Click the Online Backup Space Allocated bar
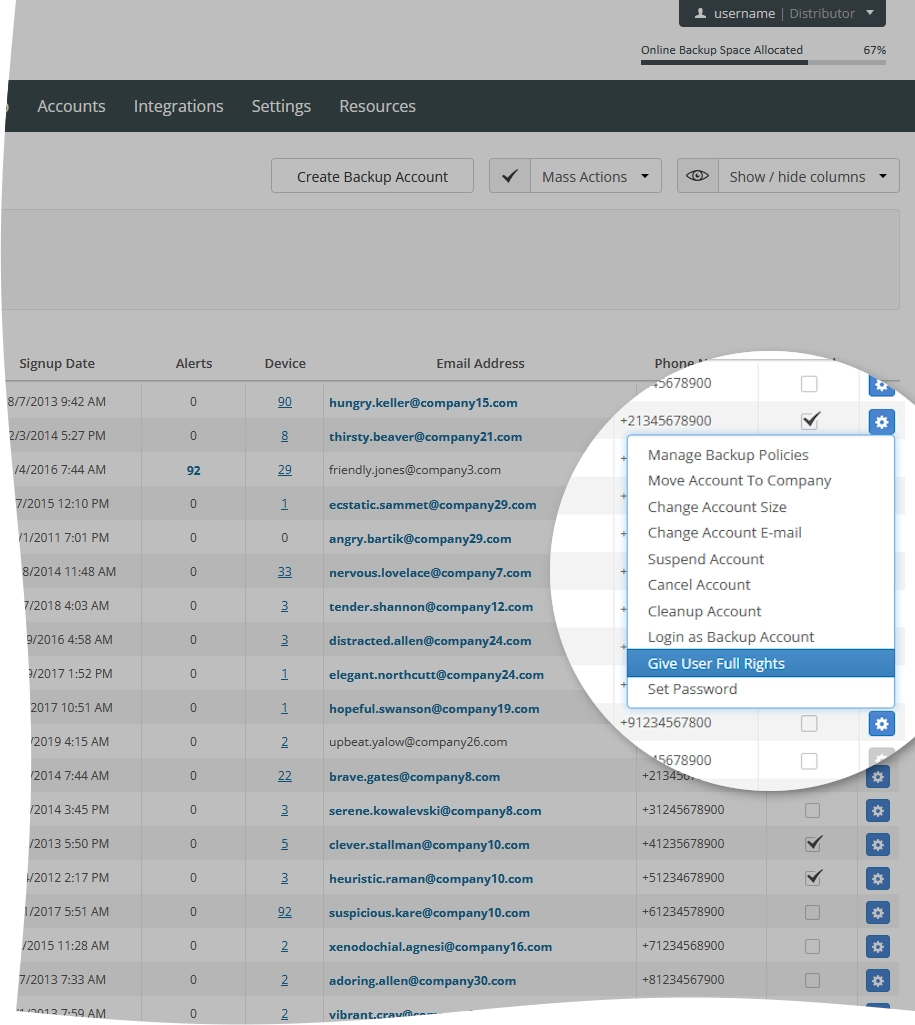This screenshot has height=1025, width=915. 763,62
